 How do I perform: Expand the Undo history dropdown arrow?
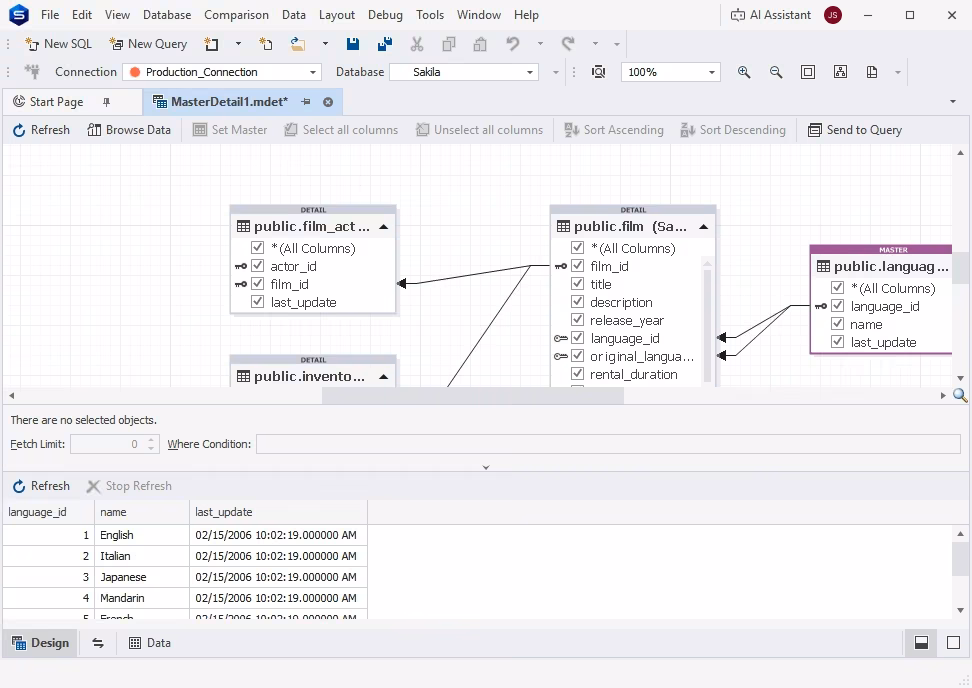click(540, 44)
